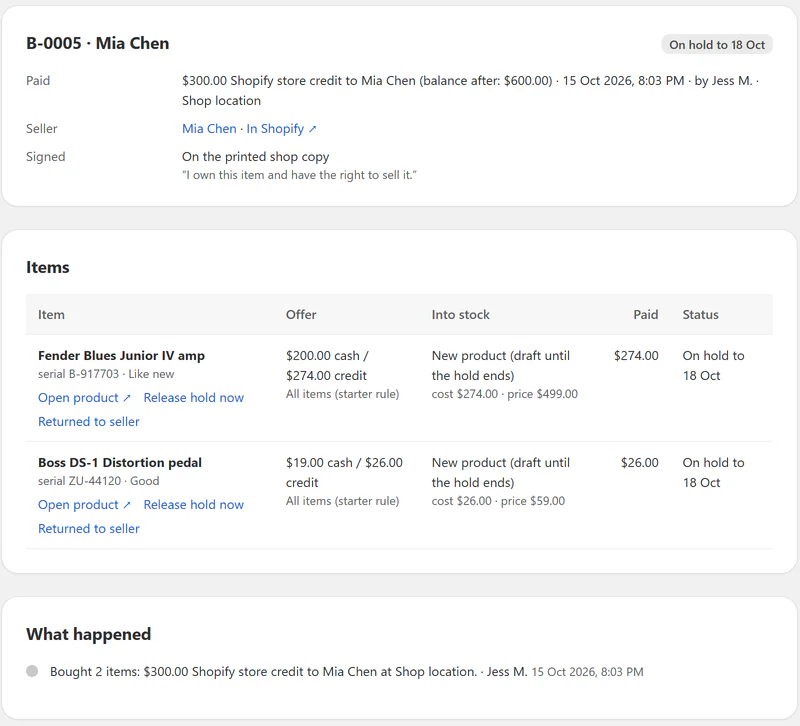The height and width of the screenshot is (726, 800).
Task: Release hold now for Boss DS-1 pedal
Action: point(193,505)
